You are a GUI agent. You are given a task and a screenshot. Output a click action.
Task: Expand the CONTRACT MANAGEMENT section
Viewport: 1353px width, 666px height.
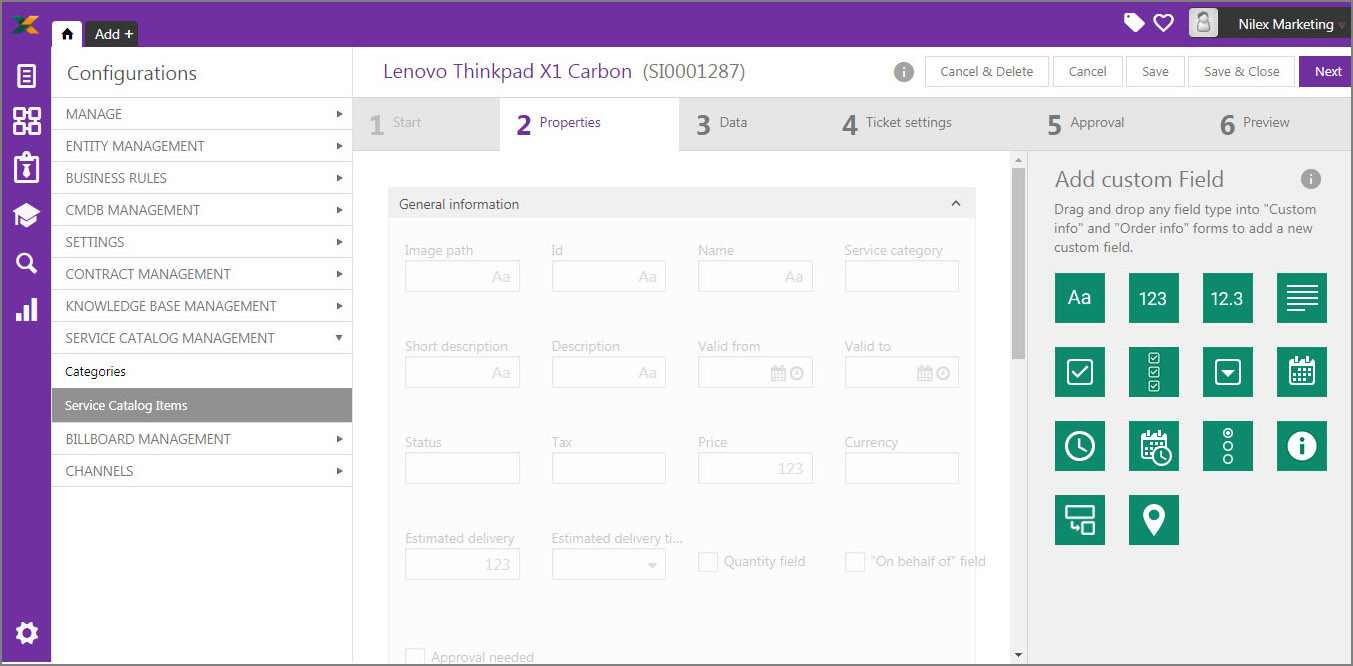(202, 274)
